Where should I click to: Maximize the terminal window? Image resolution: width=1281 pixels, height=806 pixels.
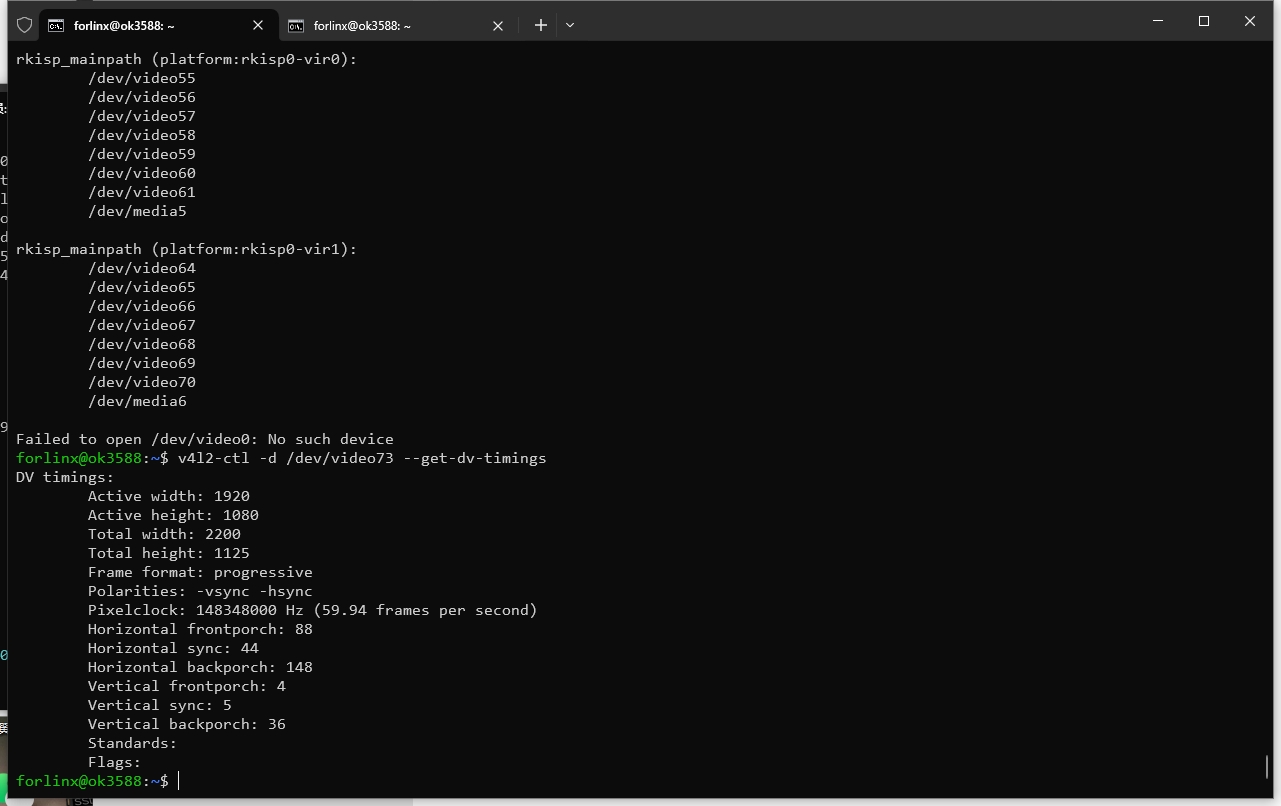[x=1204, y=21]
